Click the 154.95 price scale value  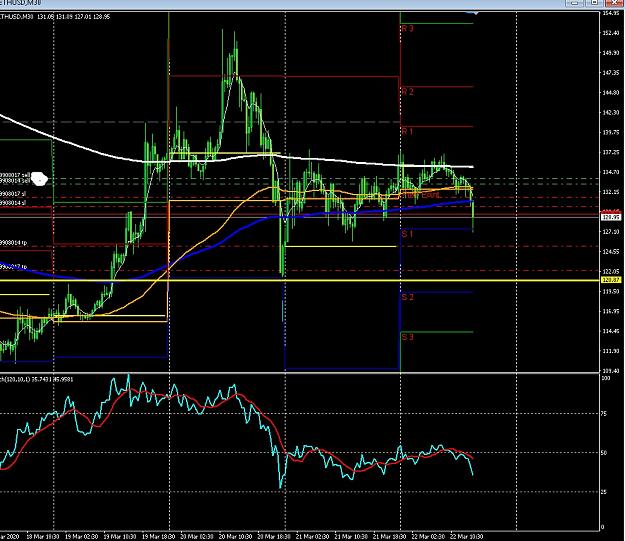point(611,13)
